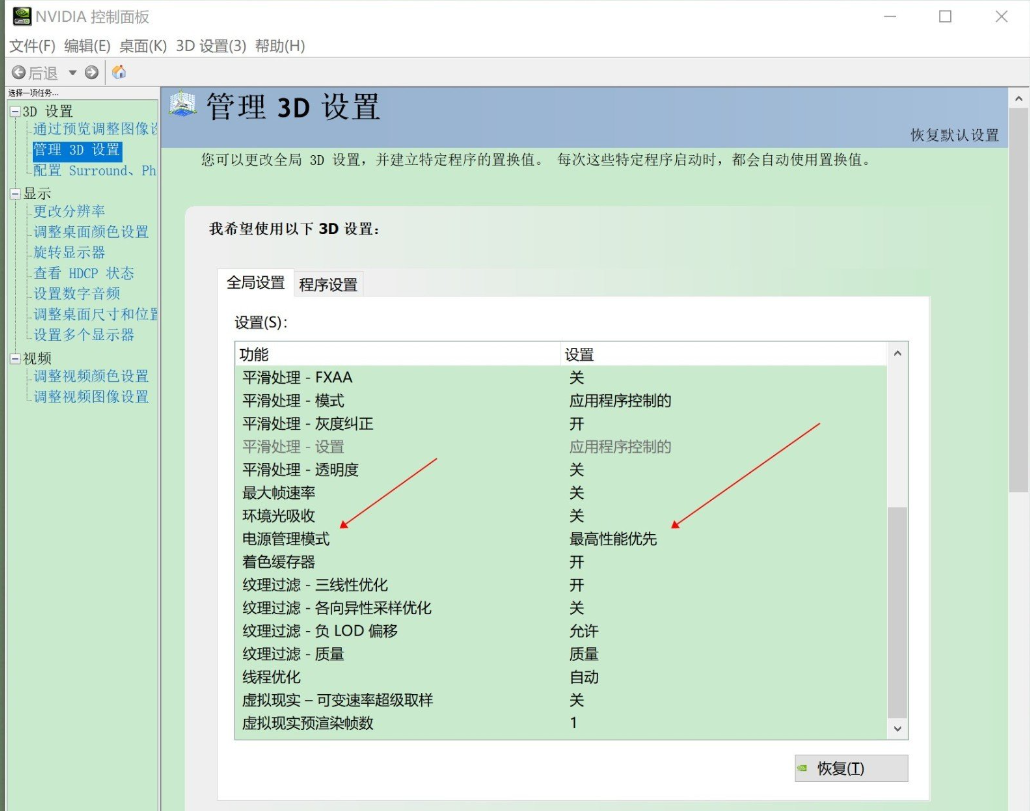Select the 线程优化 row
This screenshot has height=811, width=1030.
(561, 677)
